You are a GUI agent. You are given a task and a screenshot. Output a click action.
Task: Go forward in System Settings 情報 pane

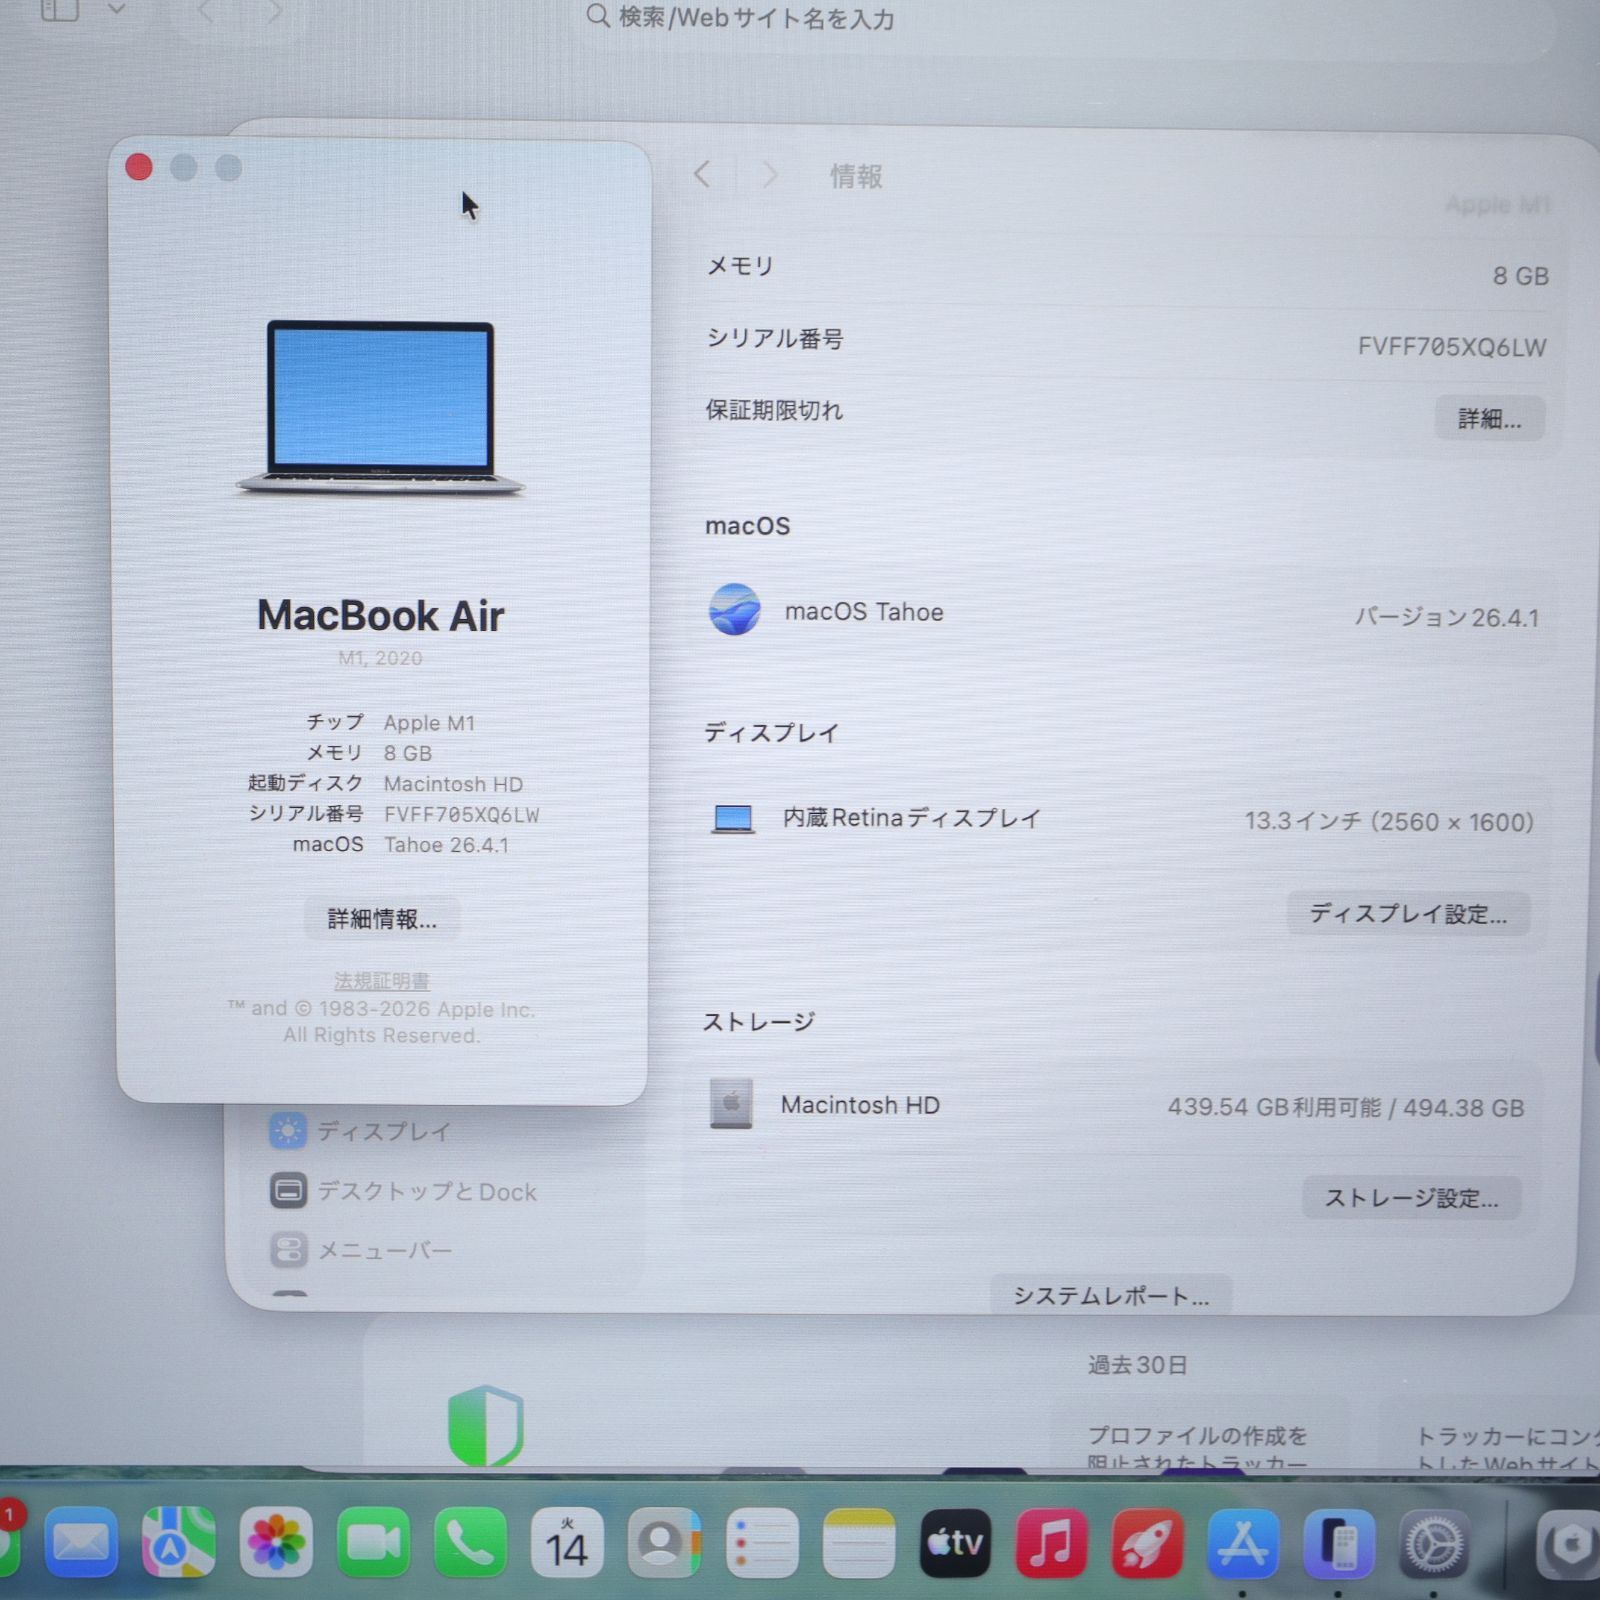[x=769, y=175]
